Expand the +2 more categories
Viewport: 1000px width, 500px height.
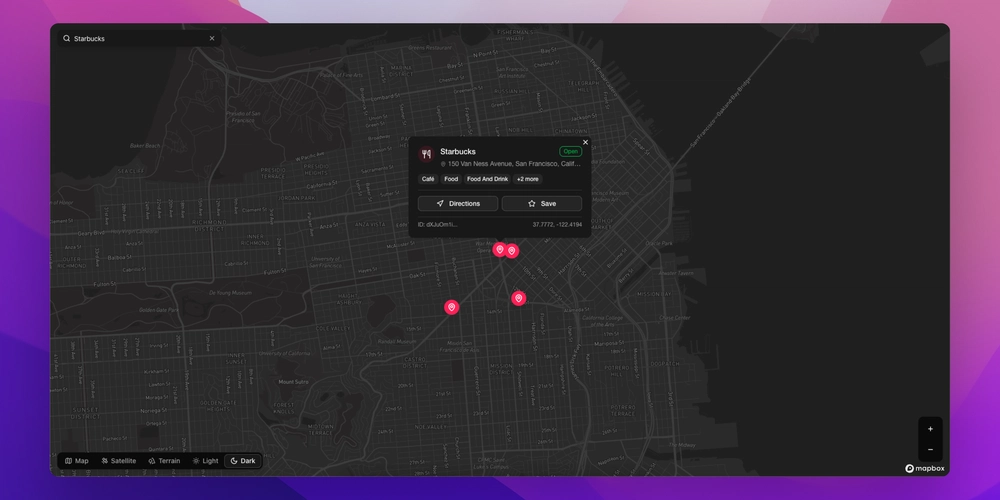pos(527,179)
